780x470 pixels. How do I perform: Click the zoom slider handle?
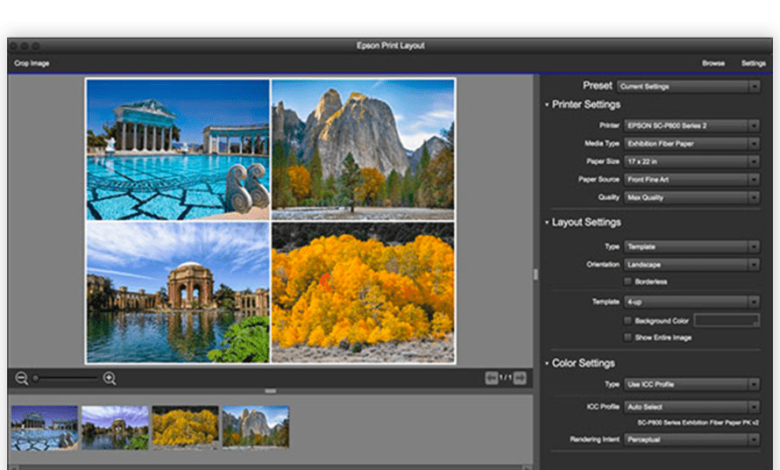coord(36,378)
